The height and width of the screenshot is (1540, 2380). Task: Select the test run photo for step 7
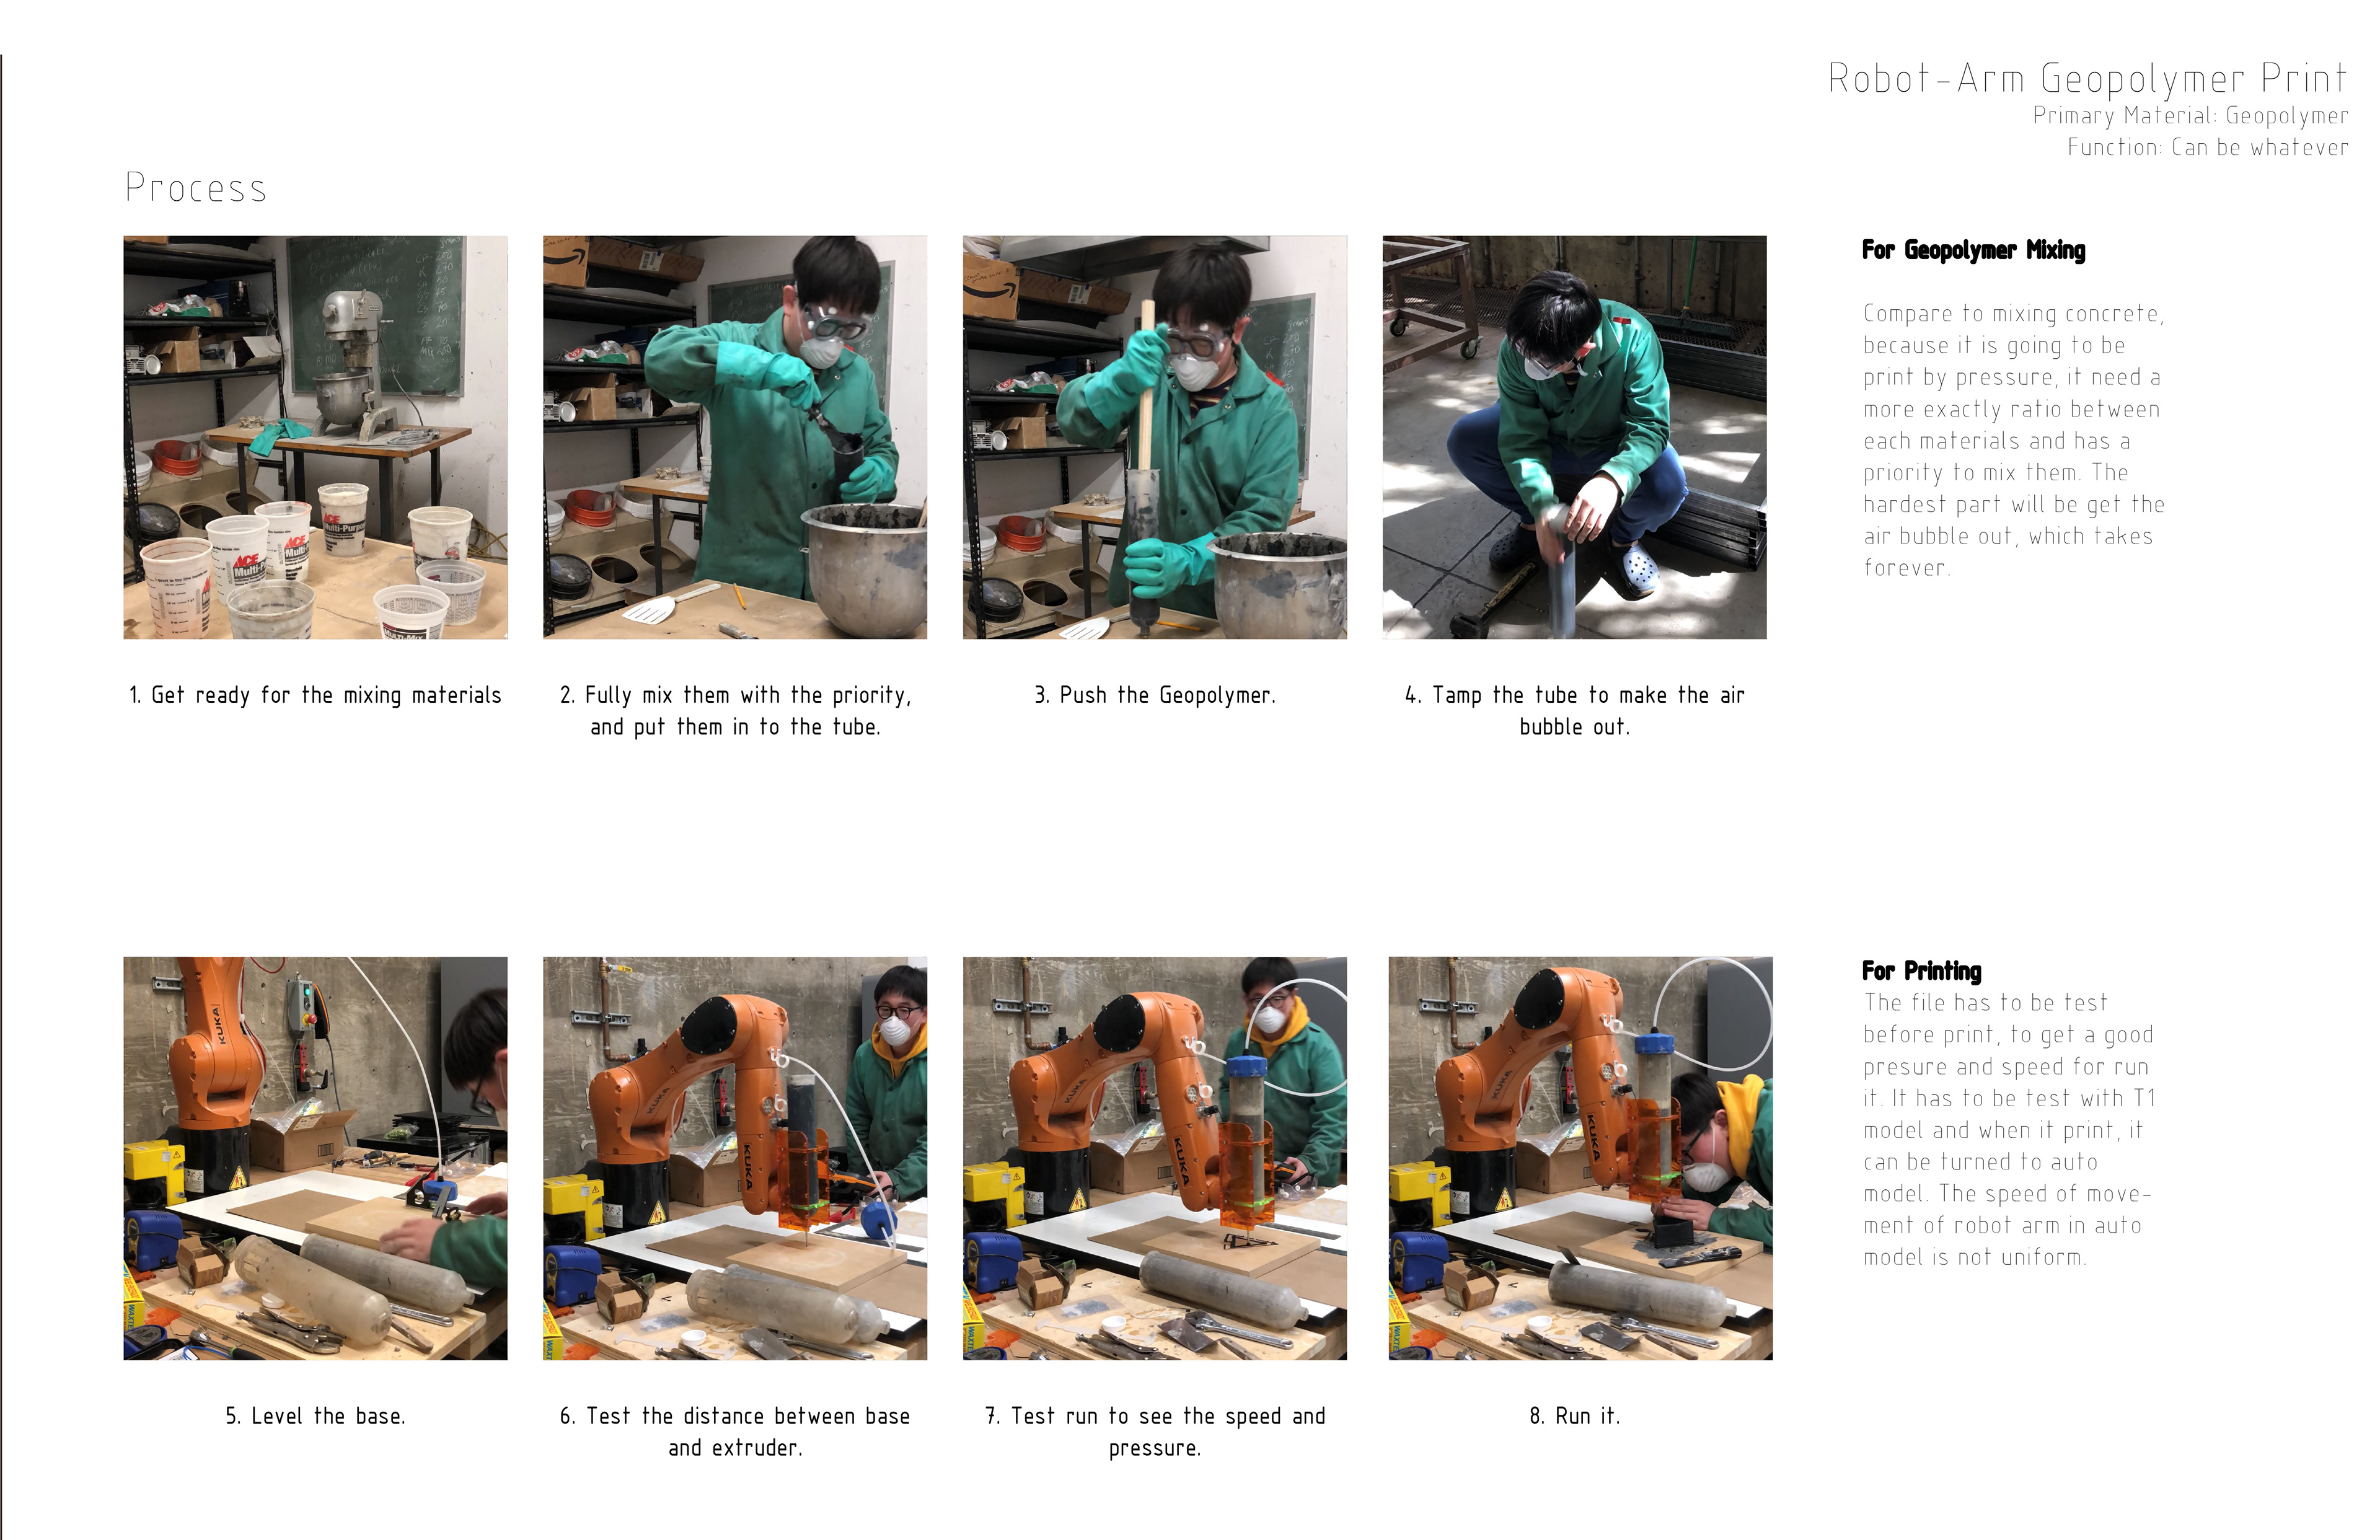click(x=1155, y=1158)
